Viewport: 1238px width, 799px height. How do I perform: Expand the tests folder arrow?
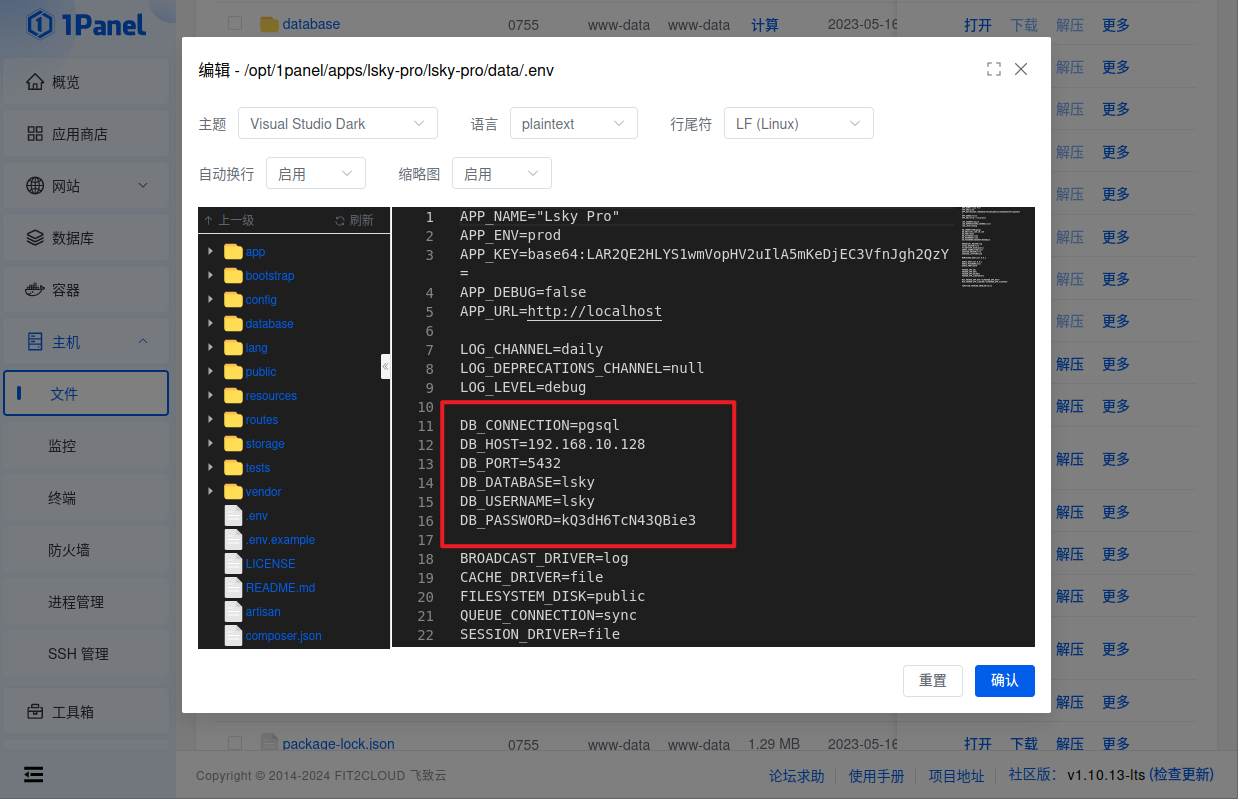point(210,468)
